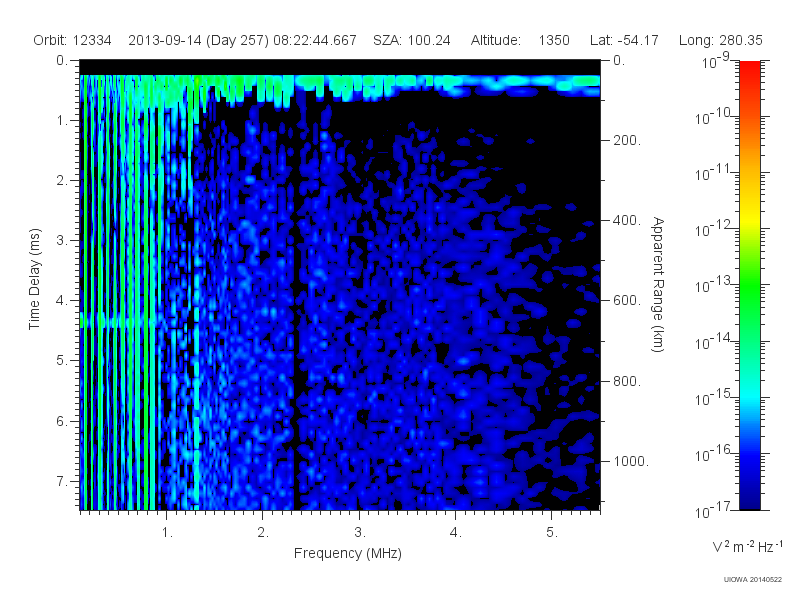
Task: Click the color bar label at exponent -9
Action: [715, 62]
